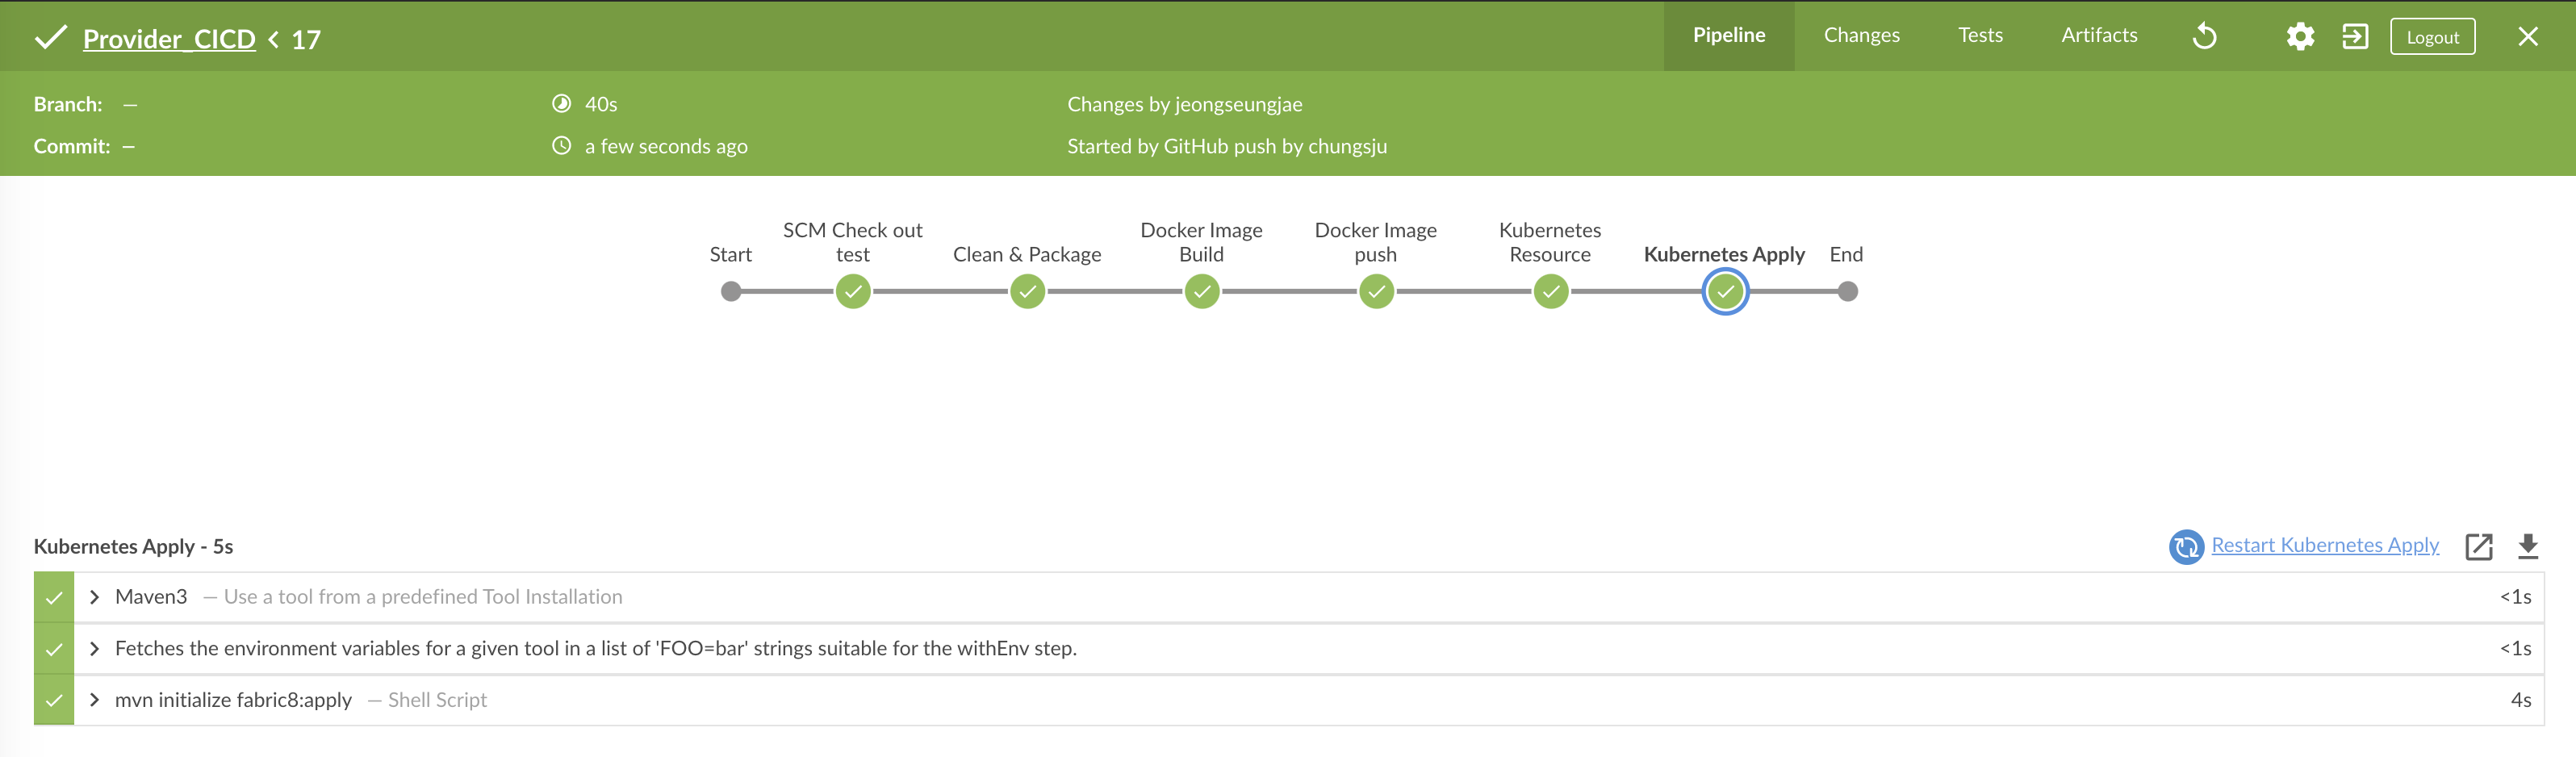Click the End node of the pipeline
Screen dimensions: 2576x757
click(x=1847, y=292)
